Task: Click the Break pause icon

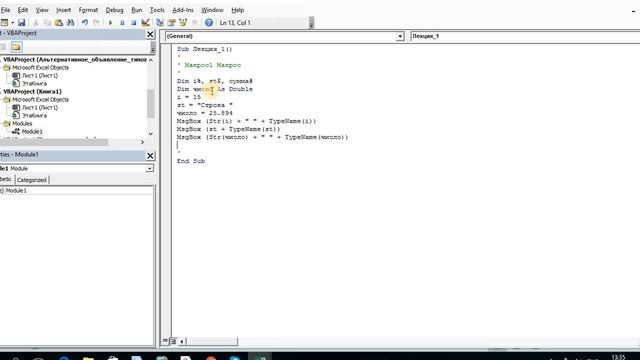Action: [122, 23]
